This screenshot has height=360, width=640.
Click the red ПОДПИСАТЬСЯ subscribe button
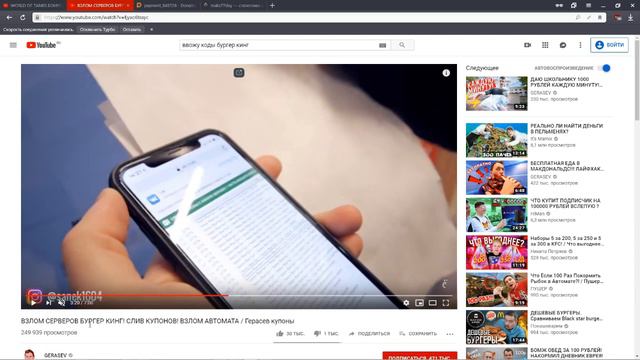pos(420,356)
